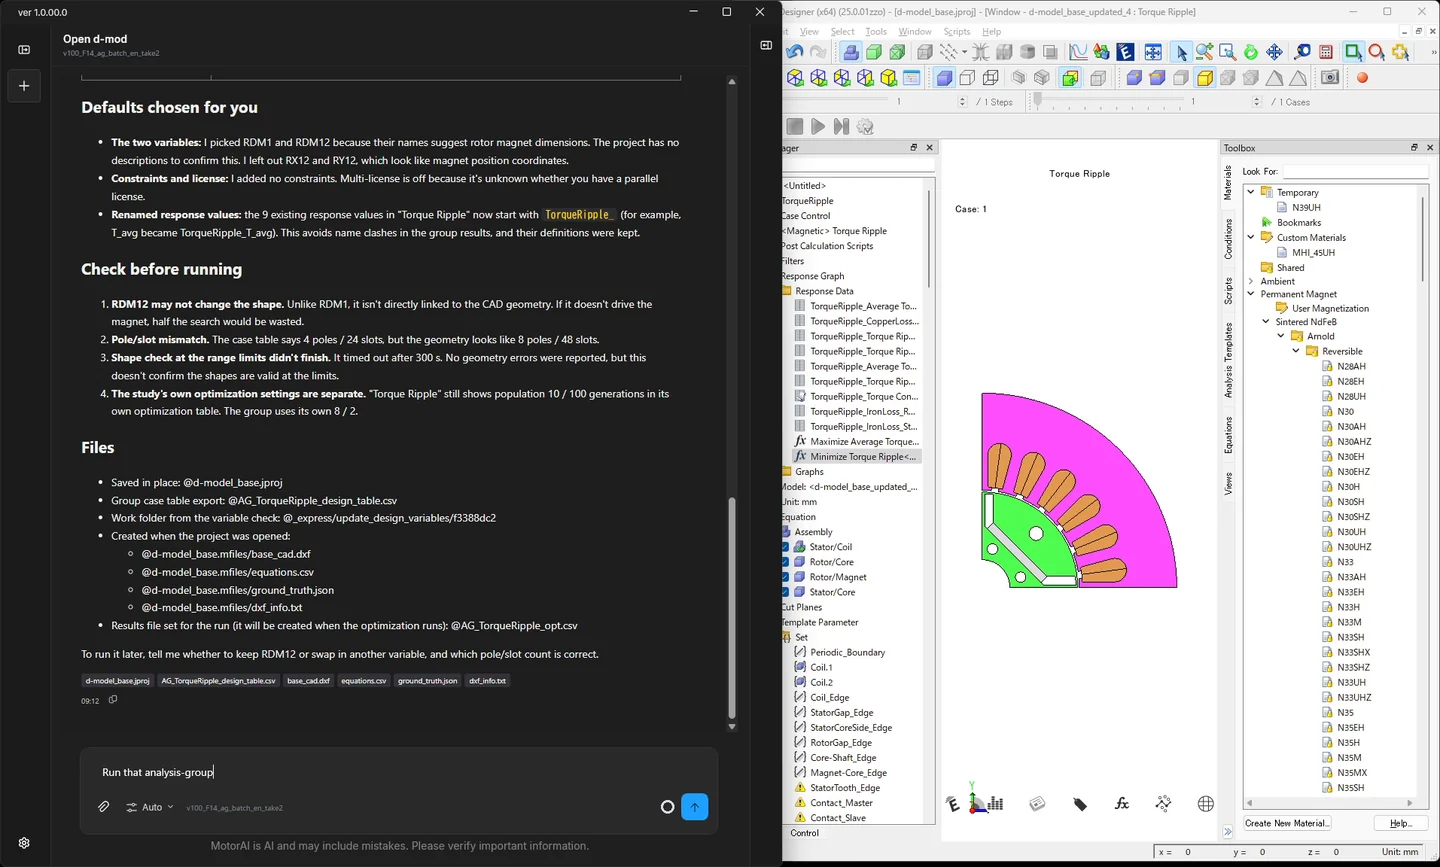Start a new chat with plus button
Image resolution: width=1440 pixels, height=867 pixels.
(x=24, y=86)
